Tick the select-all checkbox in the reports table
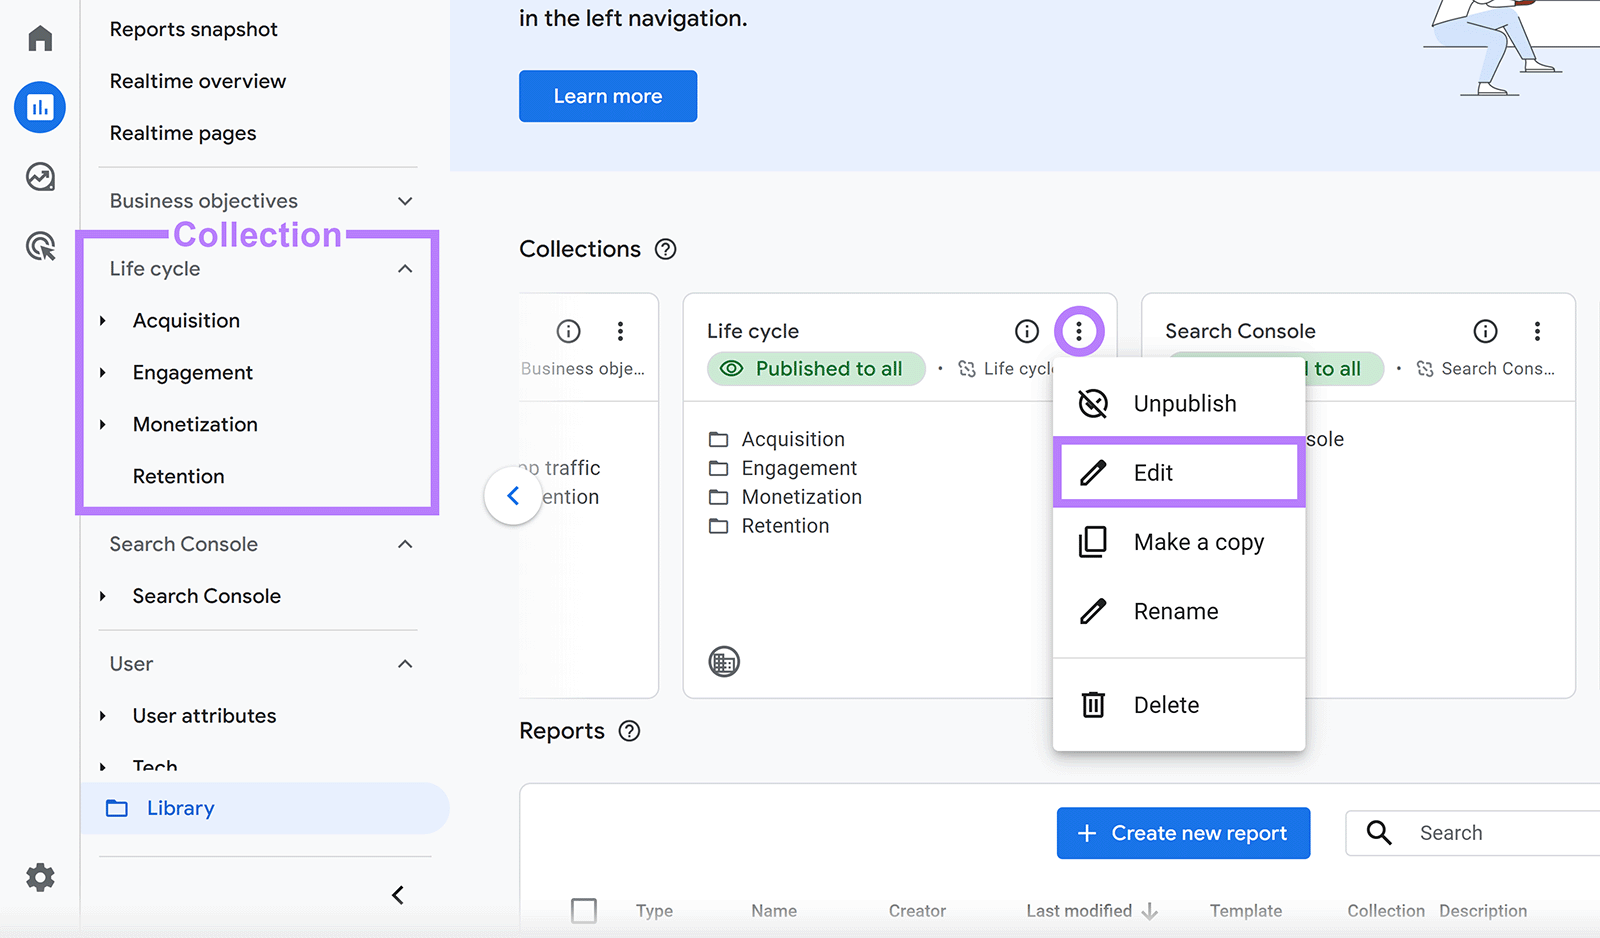Viewport: 1600px width, 938px height. point(584,910)
